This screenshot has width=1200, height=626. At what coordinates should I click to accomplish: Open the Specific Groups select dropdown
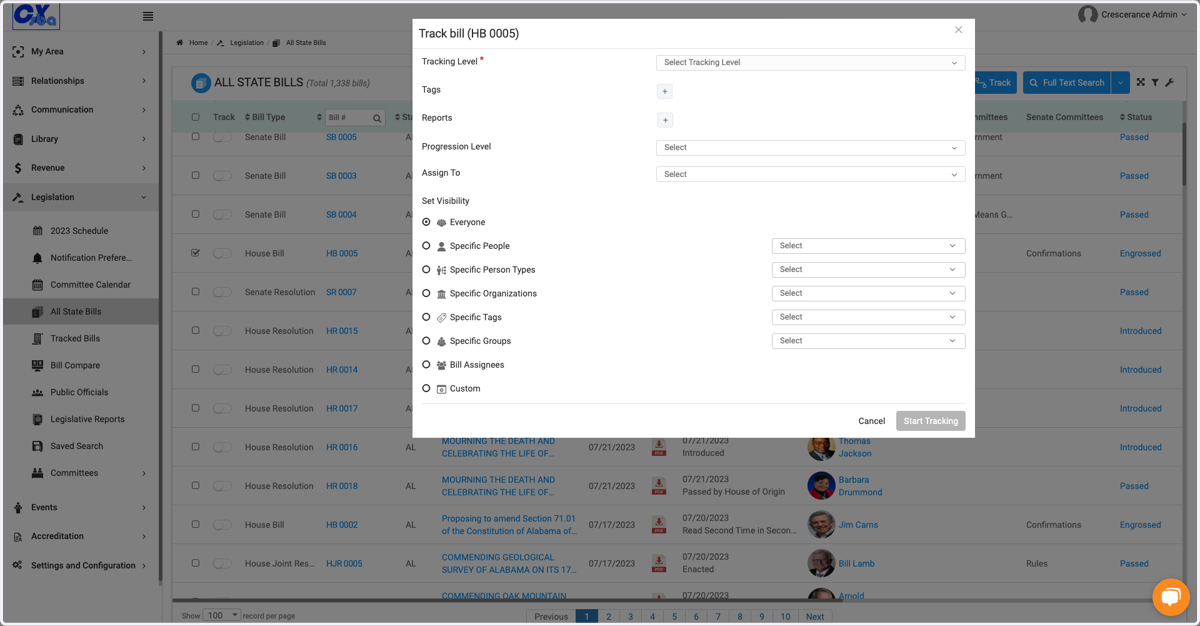point(868,341)
